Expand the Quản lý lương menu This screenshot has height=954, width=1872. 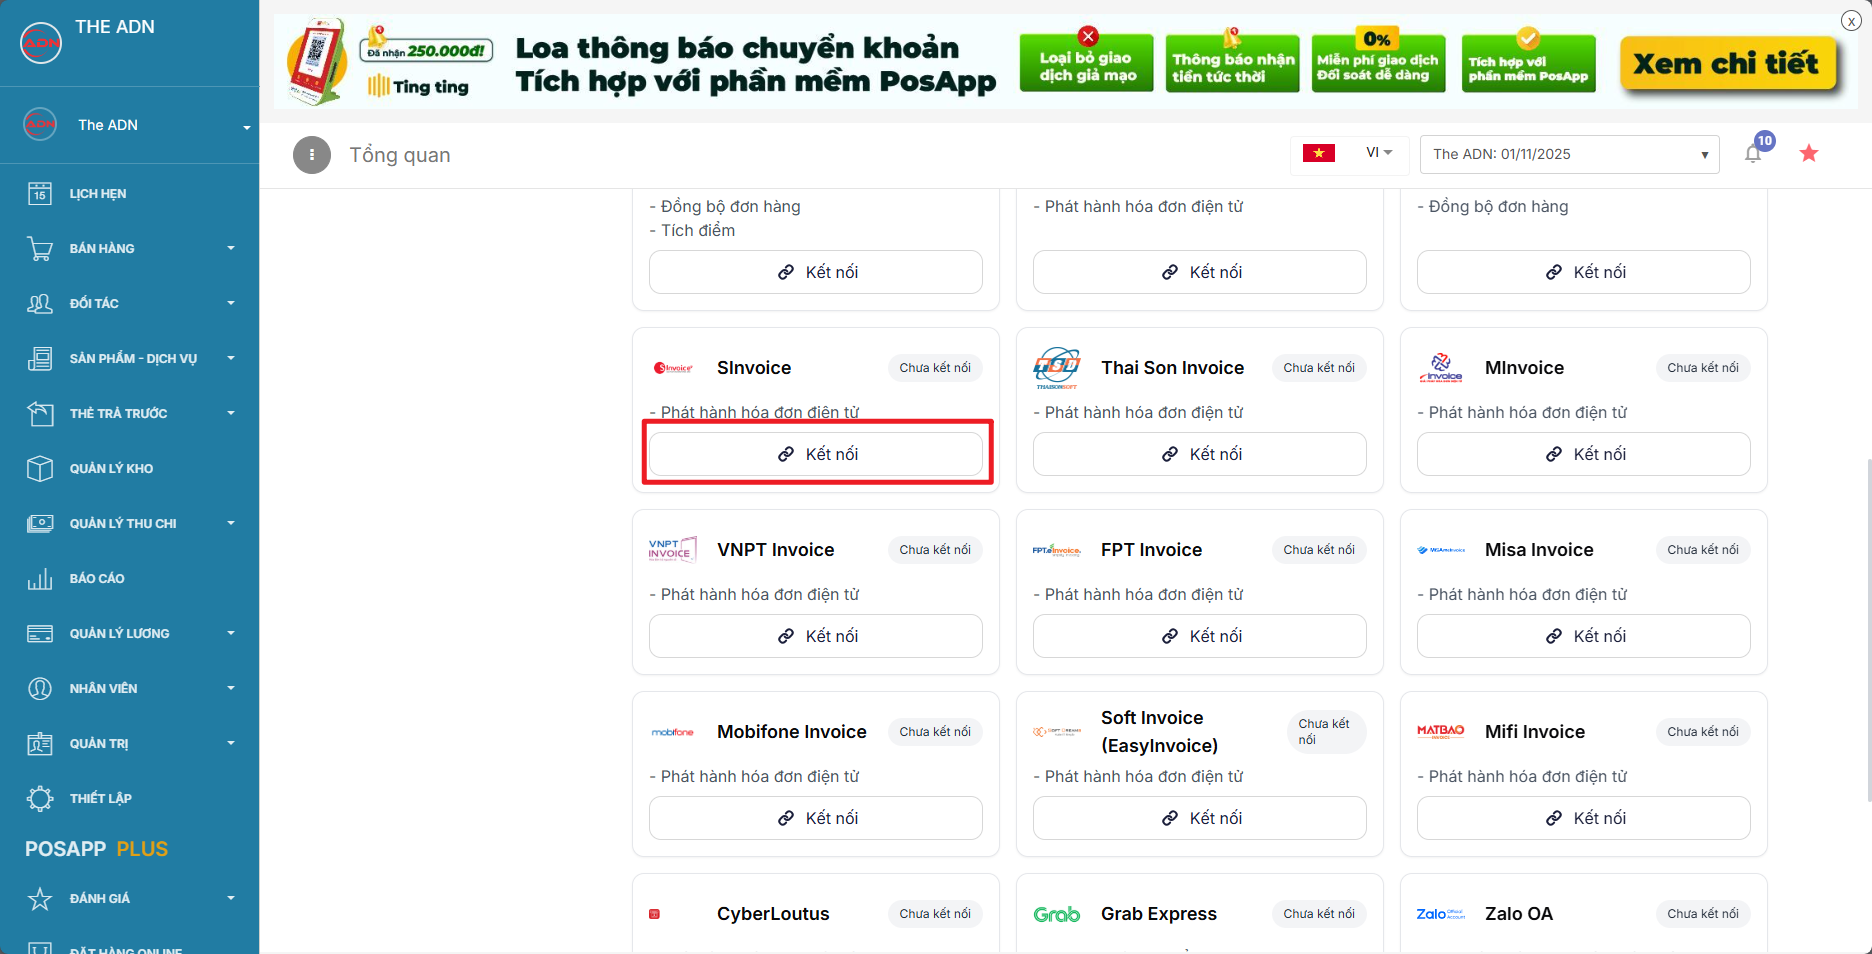pos(130,634)
